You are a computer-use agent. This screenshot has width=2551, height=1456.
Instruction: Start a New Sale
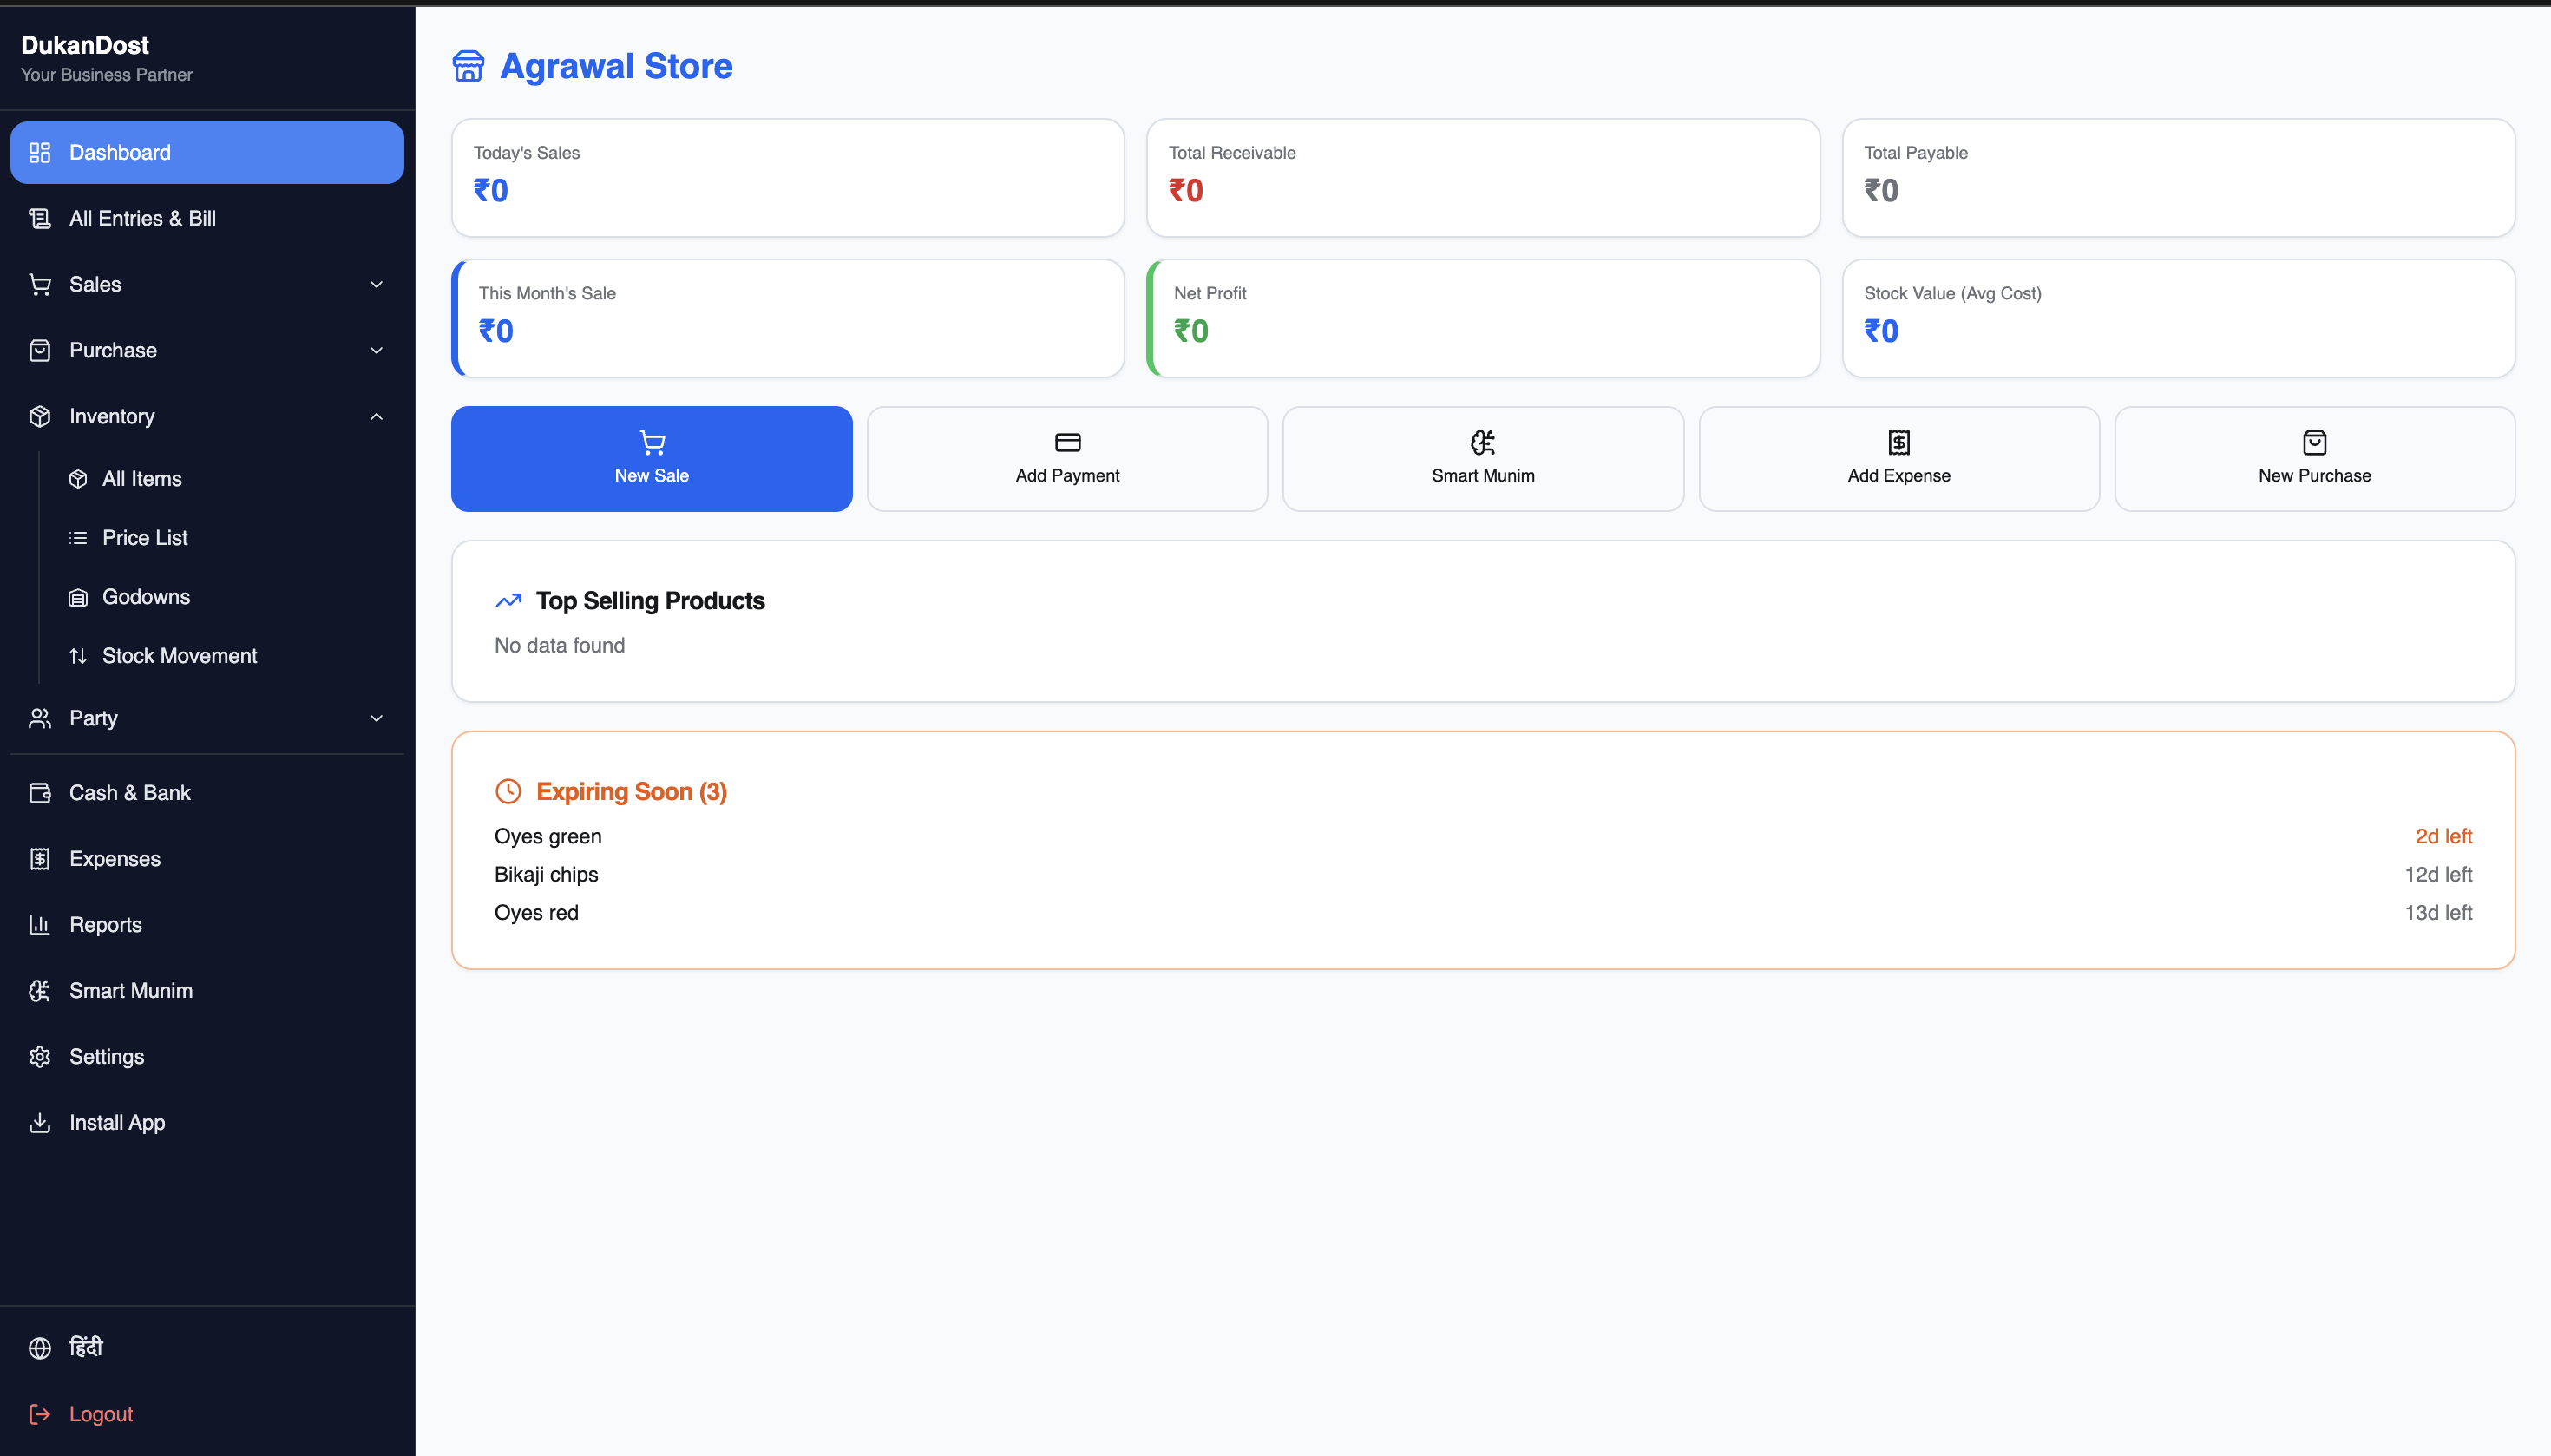click(651, 459)
